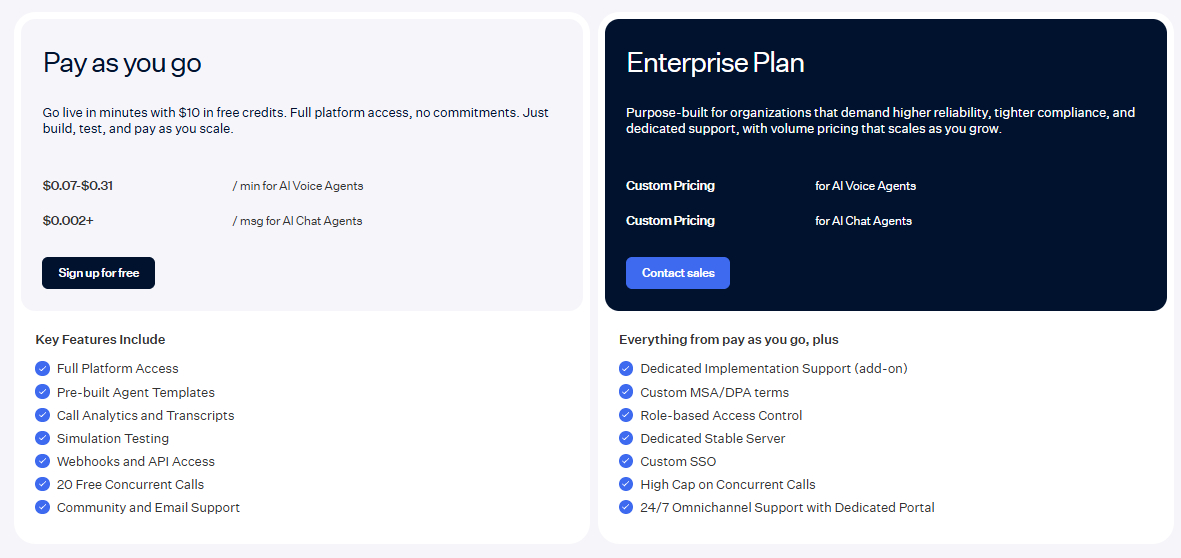The height and width of the screenshot is (558, 1181).
Task: Click checkmark beside Webhooks and API Access
Action: point(42,461)
